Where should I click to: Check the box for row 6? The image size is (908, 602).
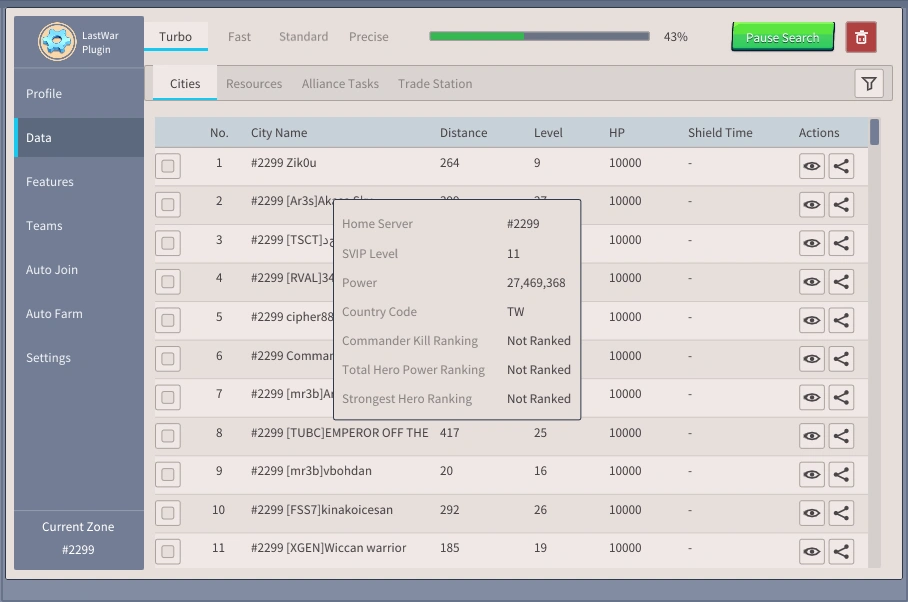pyautogui.click(x=168, y=359)
